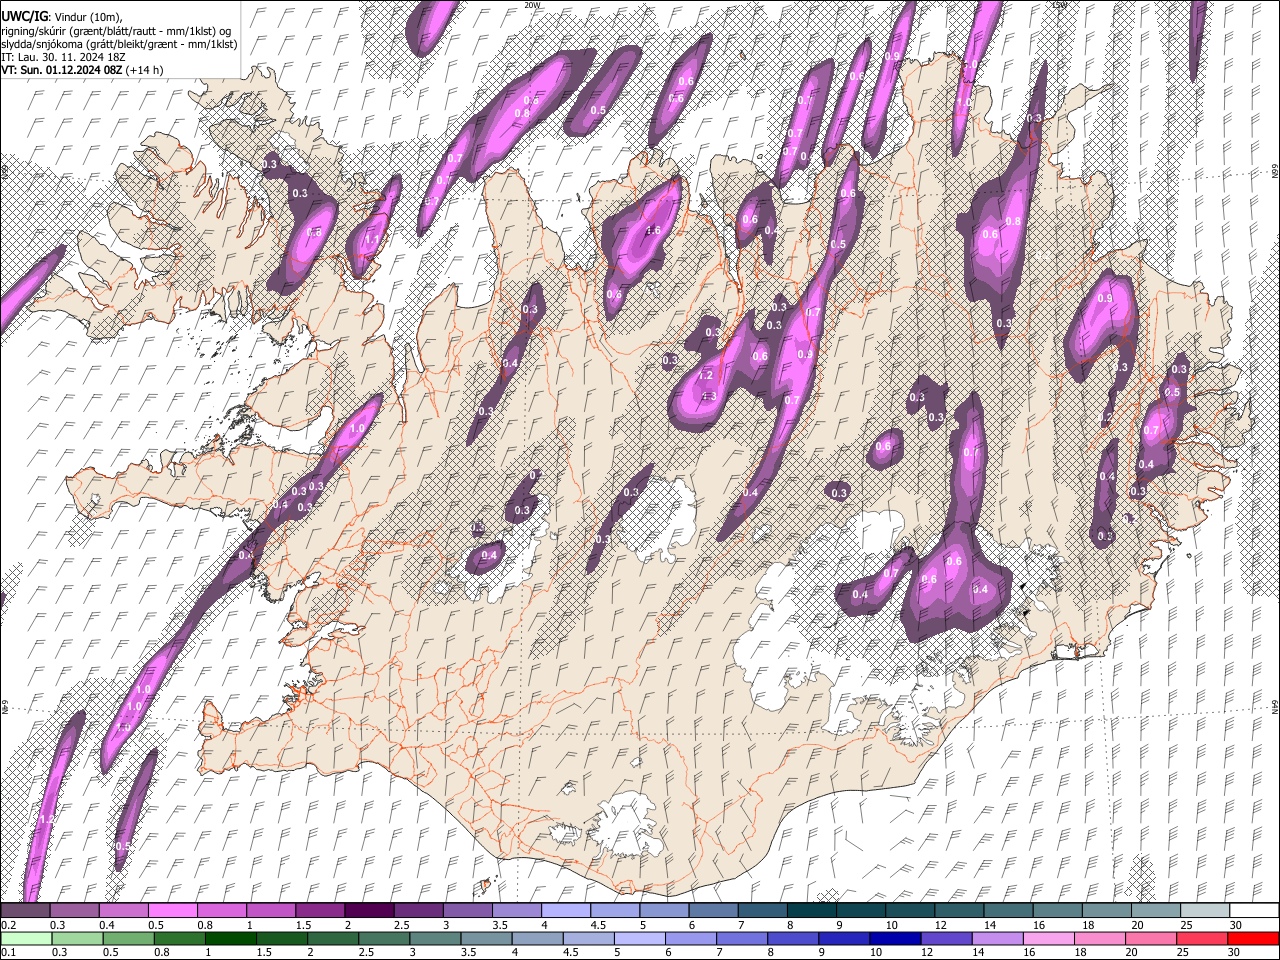Pick the medium green 0.8–1 swatch in lower legend
The width and height of the screenshot is (1280, 960).
(179, 939)
